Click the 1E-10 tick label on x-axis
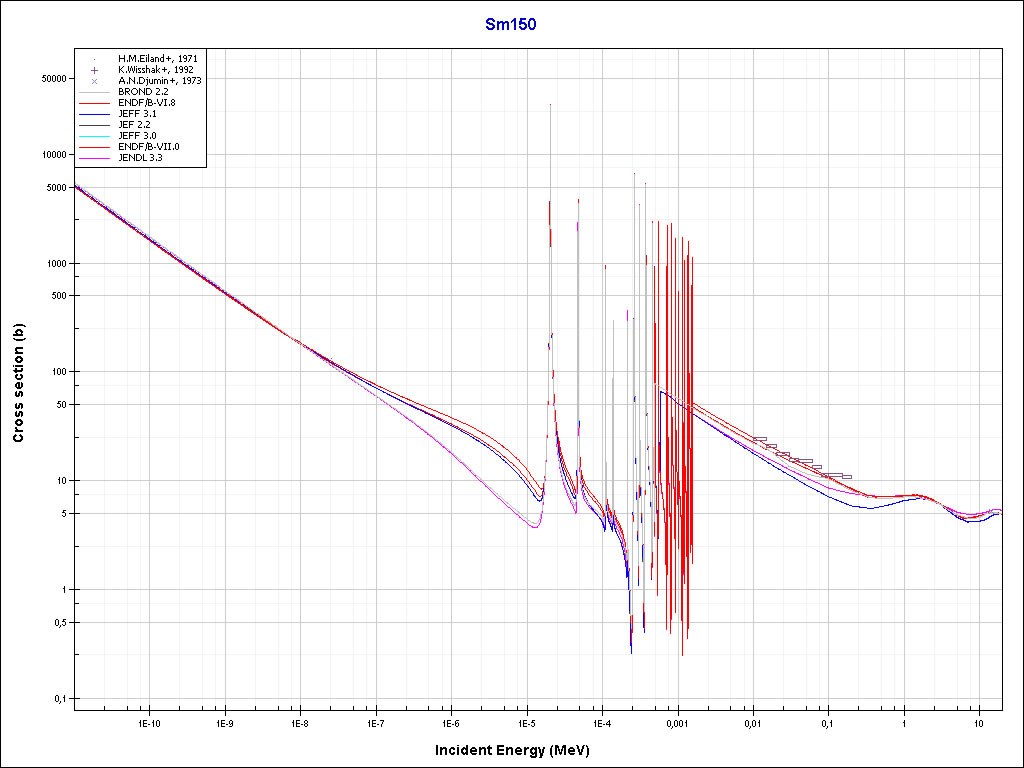Viewport: 1024px width, 768px height. tap(149, 721)
